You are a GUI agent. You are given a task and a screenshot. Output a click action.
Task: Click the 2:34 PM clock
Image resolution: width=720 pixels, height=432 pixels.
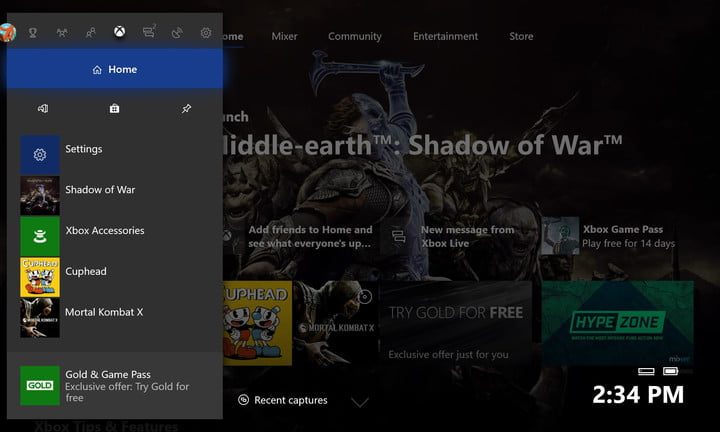tap(638, 395)
